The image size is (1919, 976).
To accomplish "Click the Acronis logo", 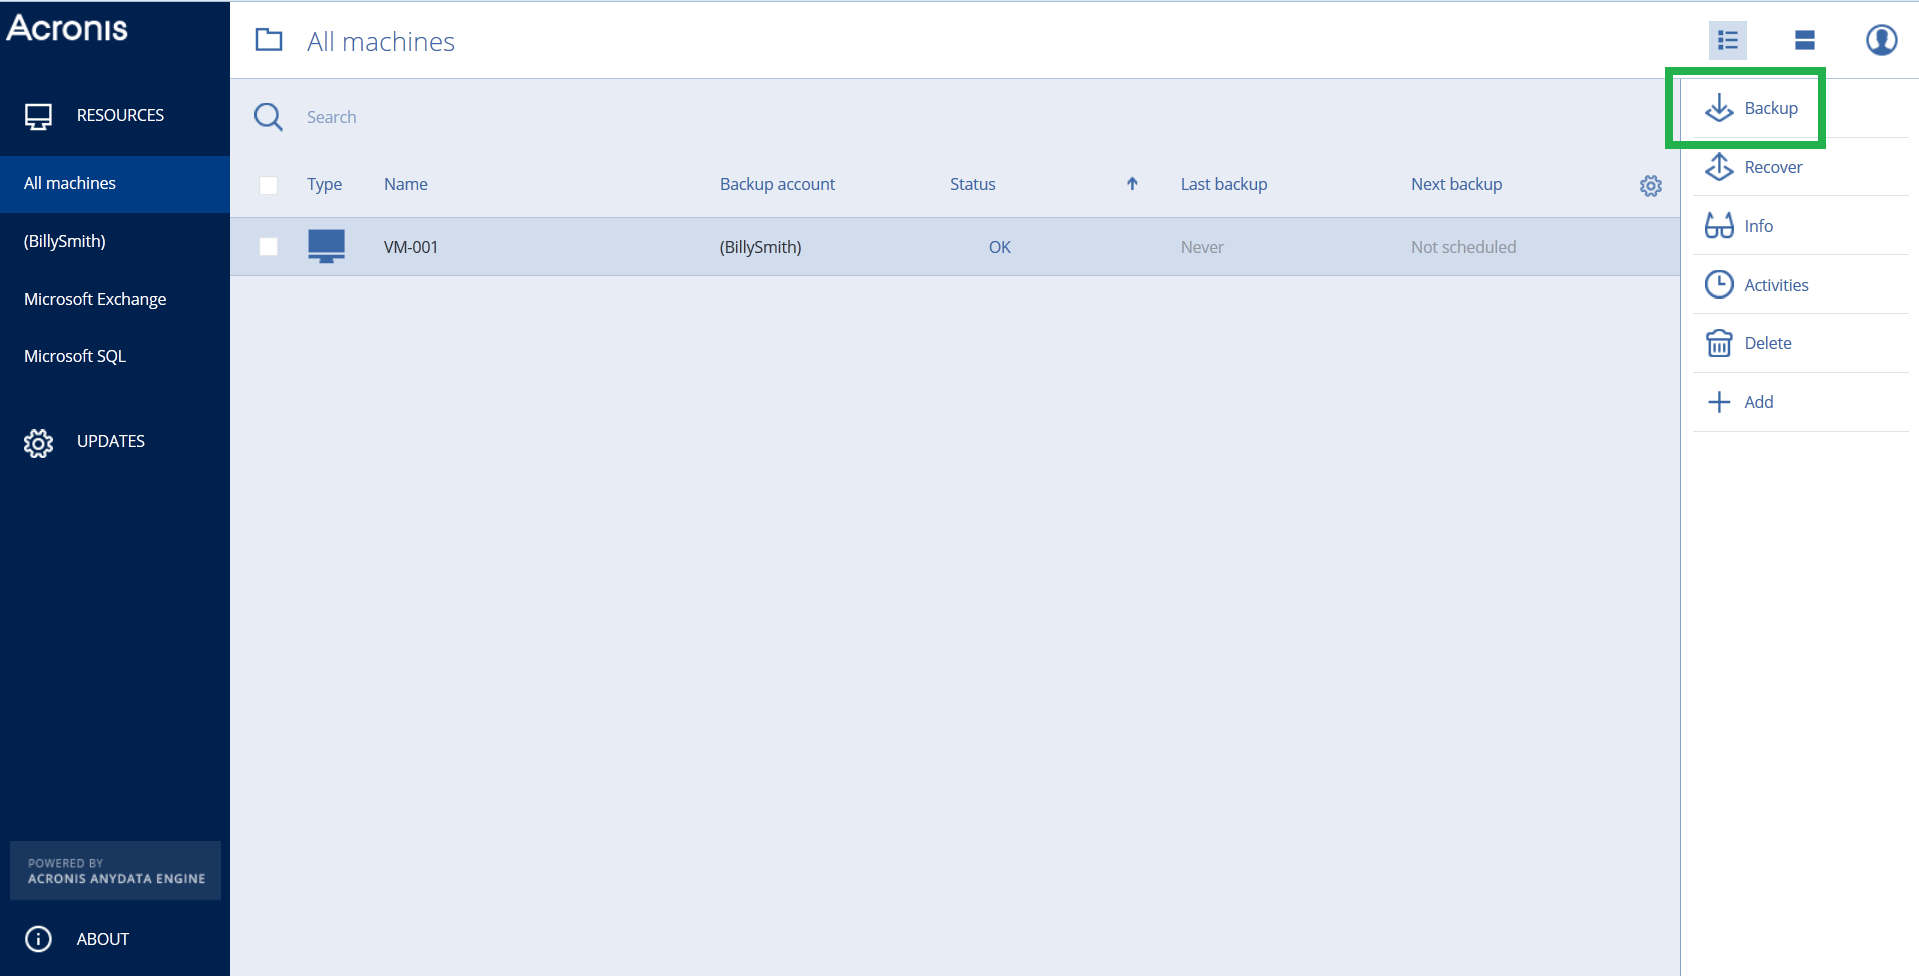I will point(67,27).
